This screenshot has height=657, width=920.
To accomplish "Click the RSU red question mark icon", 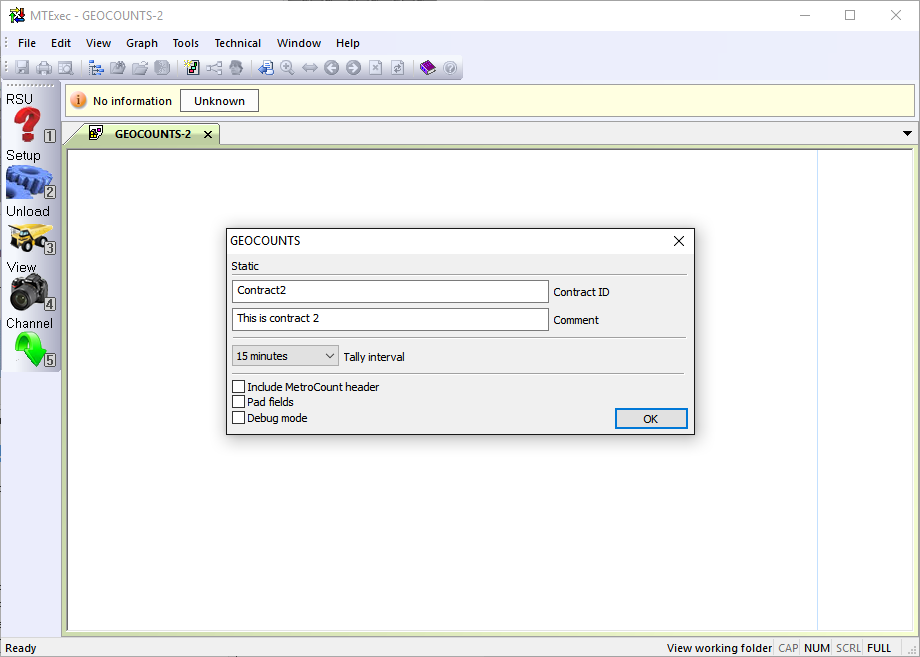I will point(28,124).
